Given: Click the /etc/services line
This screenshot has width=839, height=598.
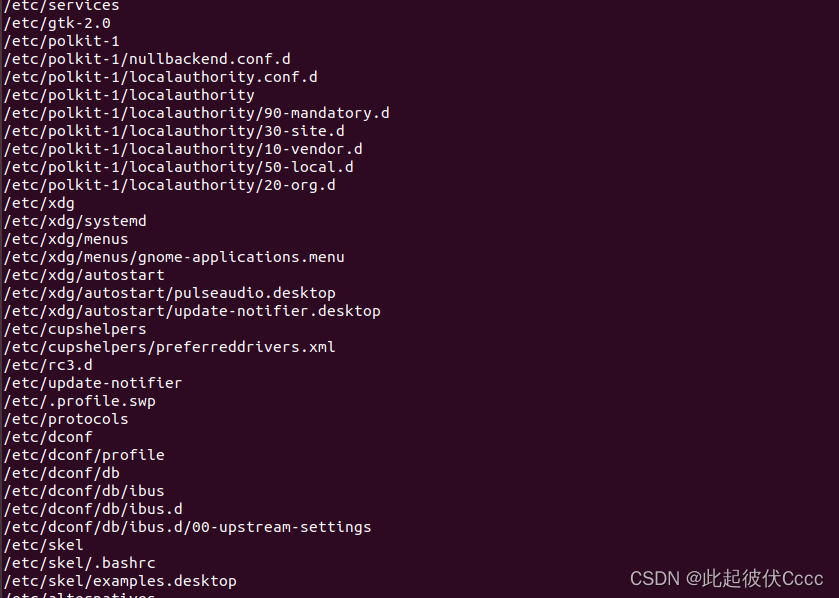Looking at the screenshot, I should pyautogui.click(x=61, y=6).
